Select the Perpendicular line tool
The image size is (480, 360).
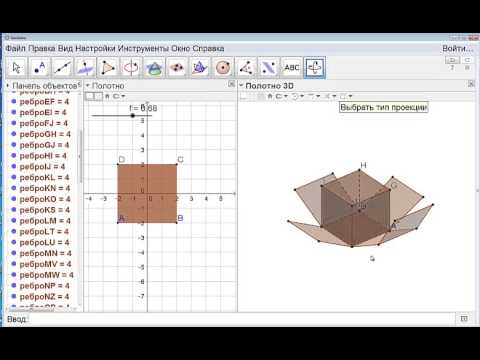coord(85,68)
